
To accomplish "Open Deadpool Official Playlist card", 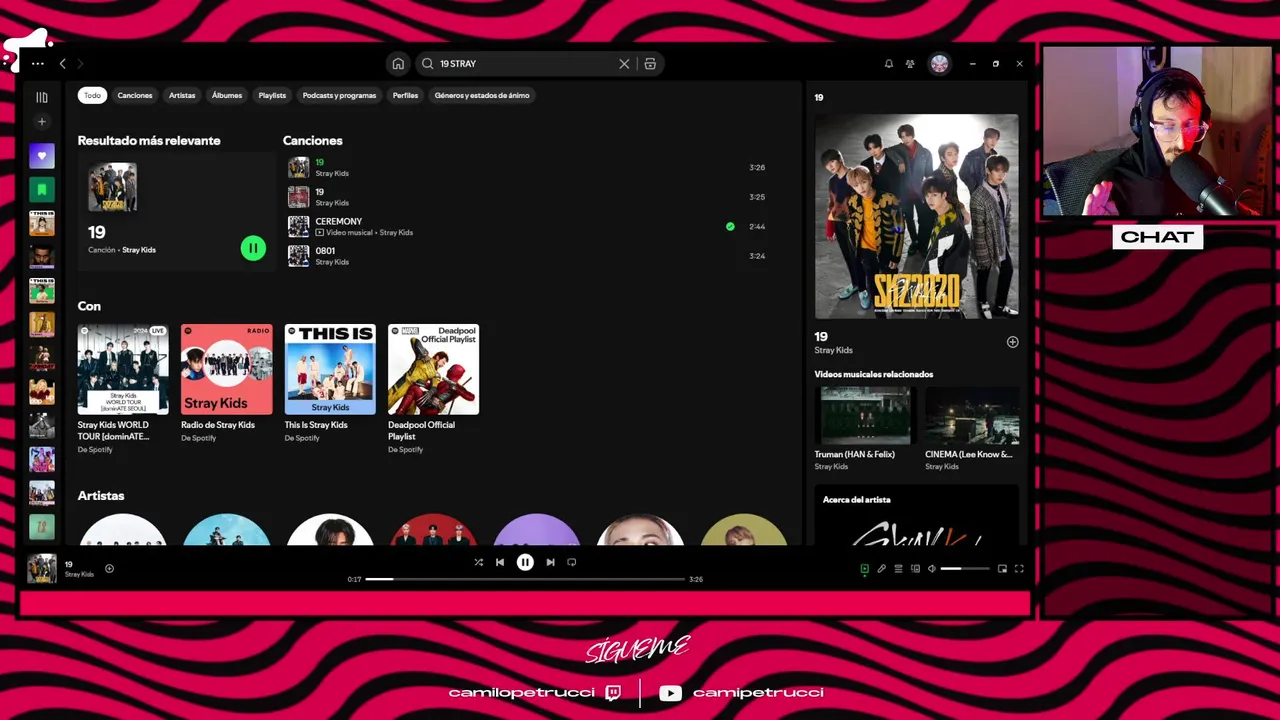I will pos(433,389).
